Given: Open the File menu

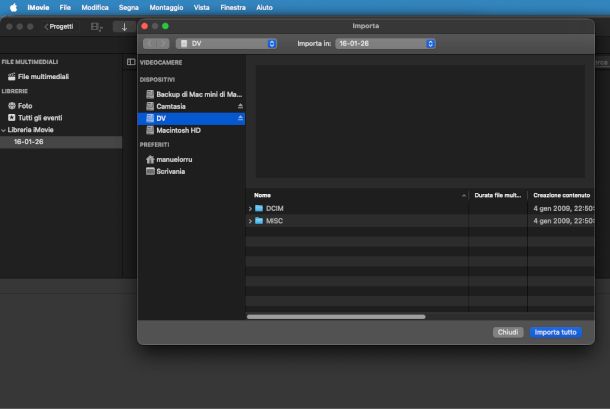Looking at the screenshot, I should pyautogui.click(x=65, y=7).
